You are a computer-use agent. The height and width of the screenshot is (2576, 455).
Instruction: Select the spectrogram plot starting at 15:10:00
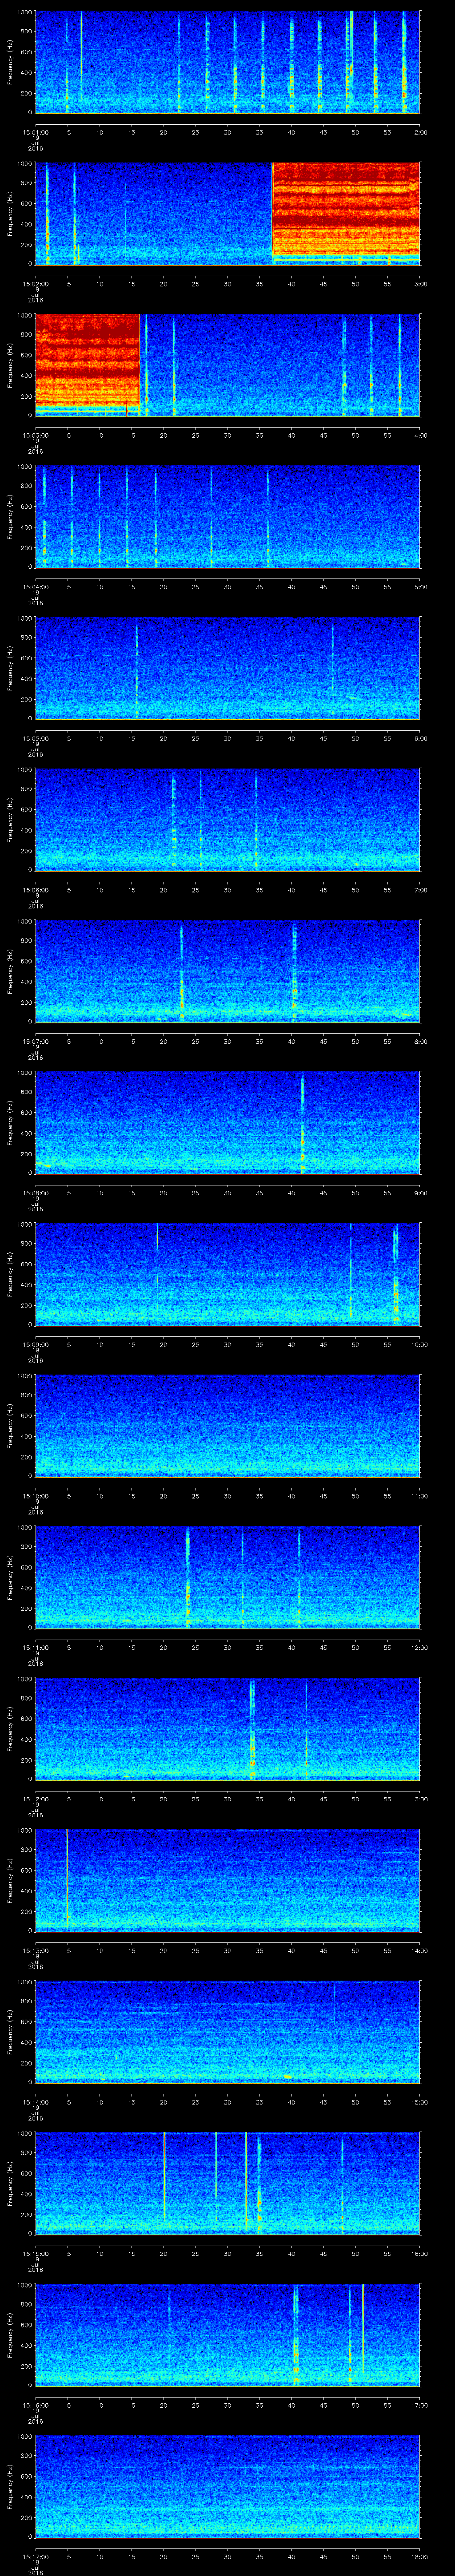[x=228, y=1425]
